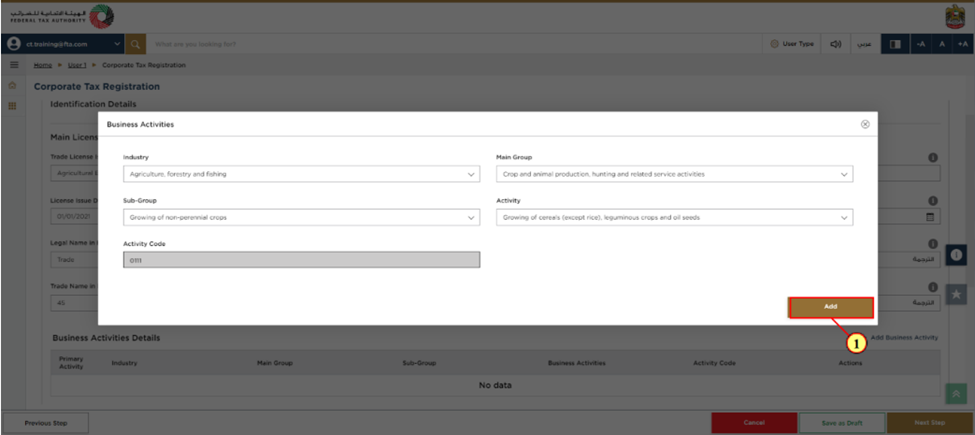This screenshot has height=435, width=975.
Task: Go to Home breadcrumb link
Action: (42, 65)
